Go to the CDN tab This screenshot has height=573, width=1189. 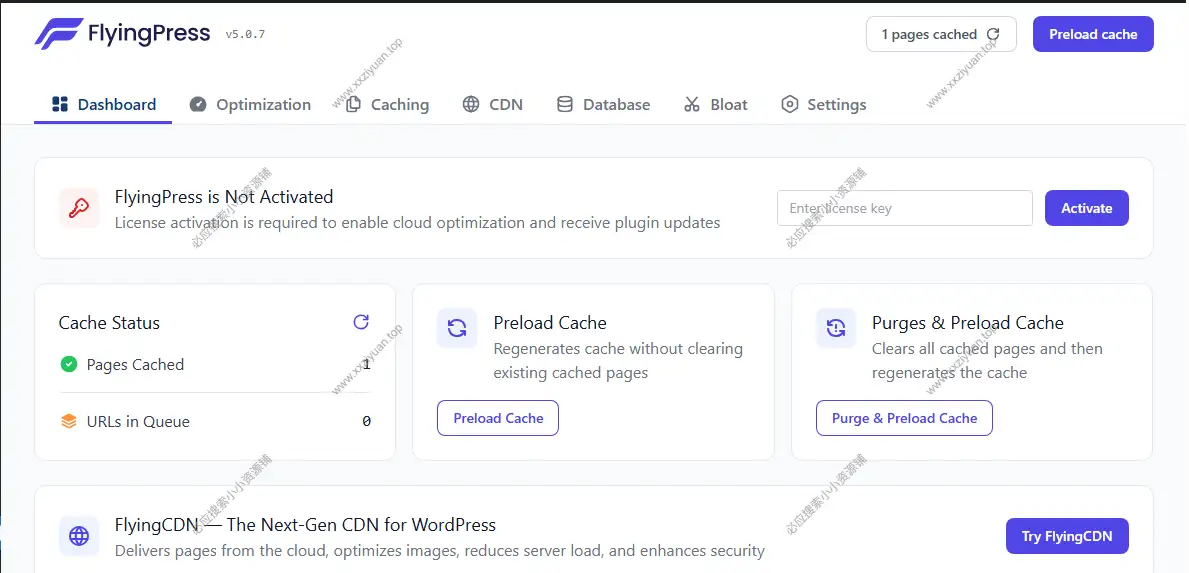click(493, 105)
